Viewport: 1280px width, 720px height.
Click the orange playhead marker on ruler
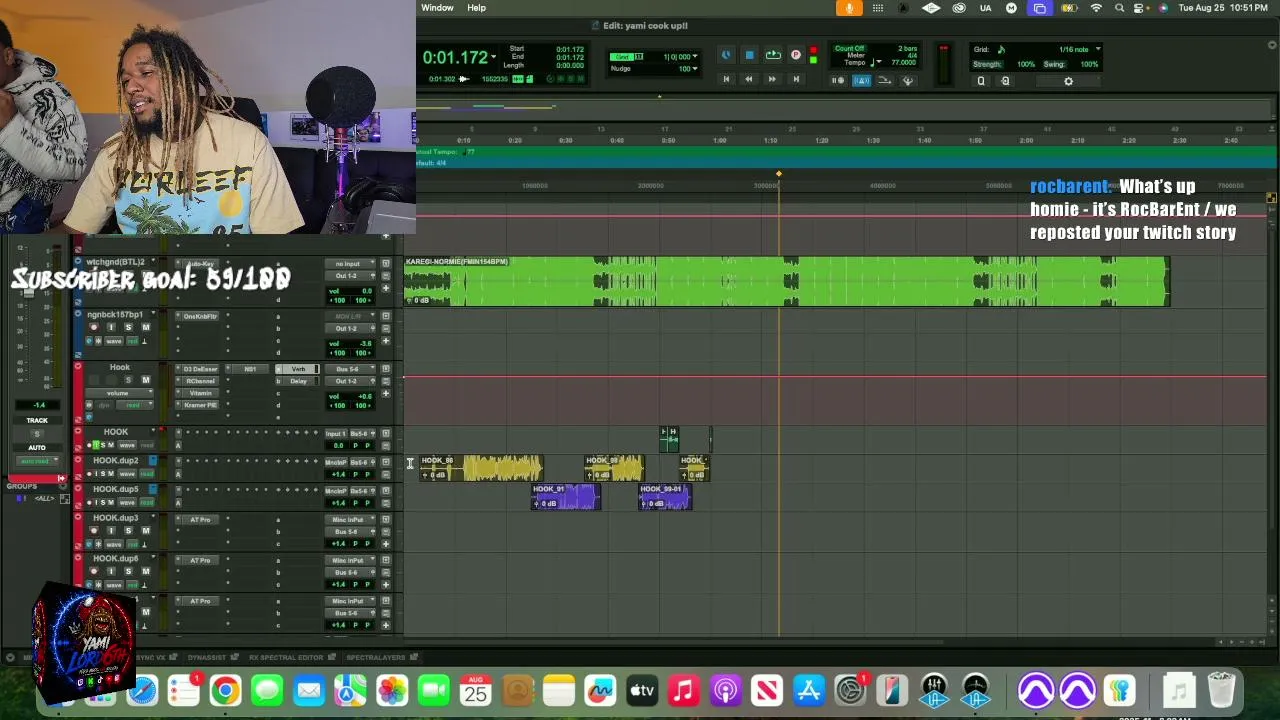click(x=779, y=175)
